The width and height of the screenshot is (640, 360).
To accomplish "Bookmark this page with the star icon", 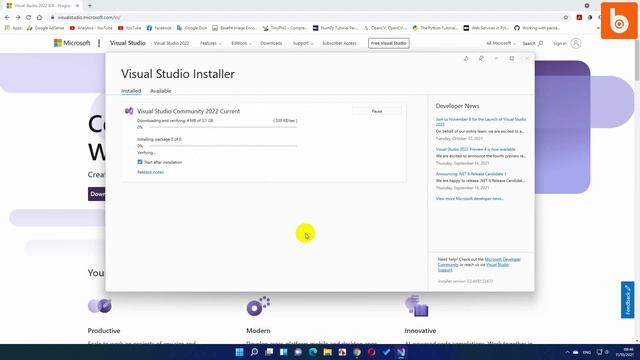I will pos(566,18).
